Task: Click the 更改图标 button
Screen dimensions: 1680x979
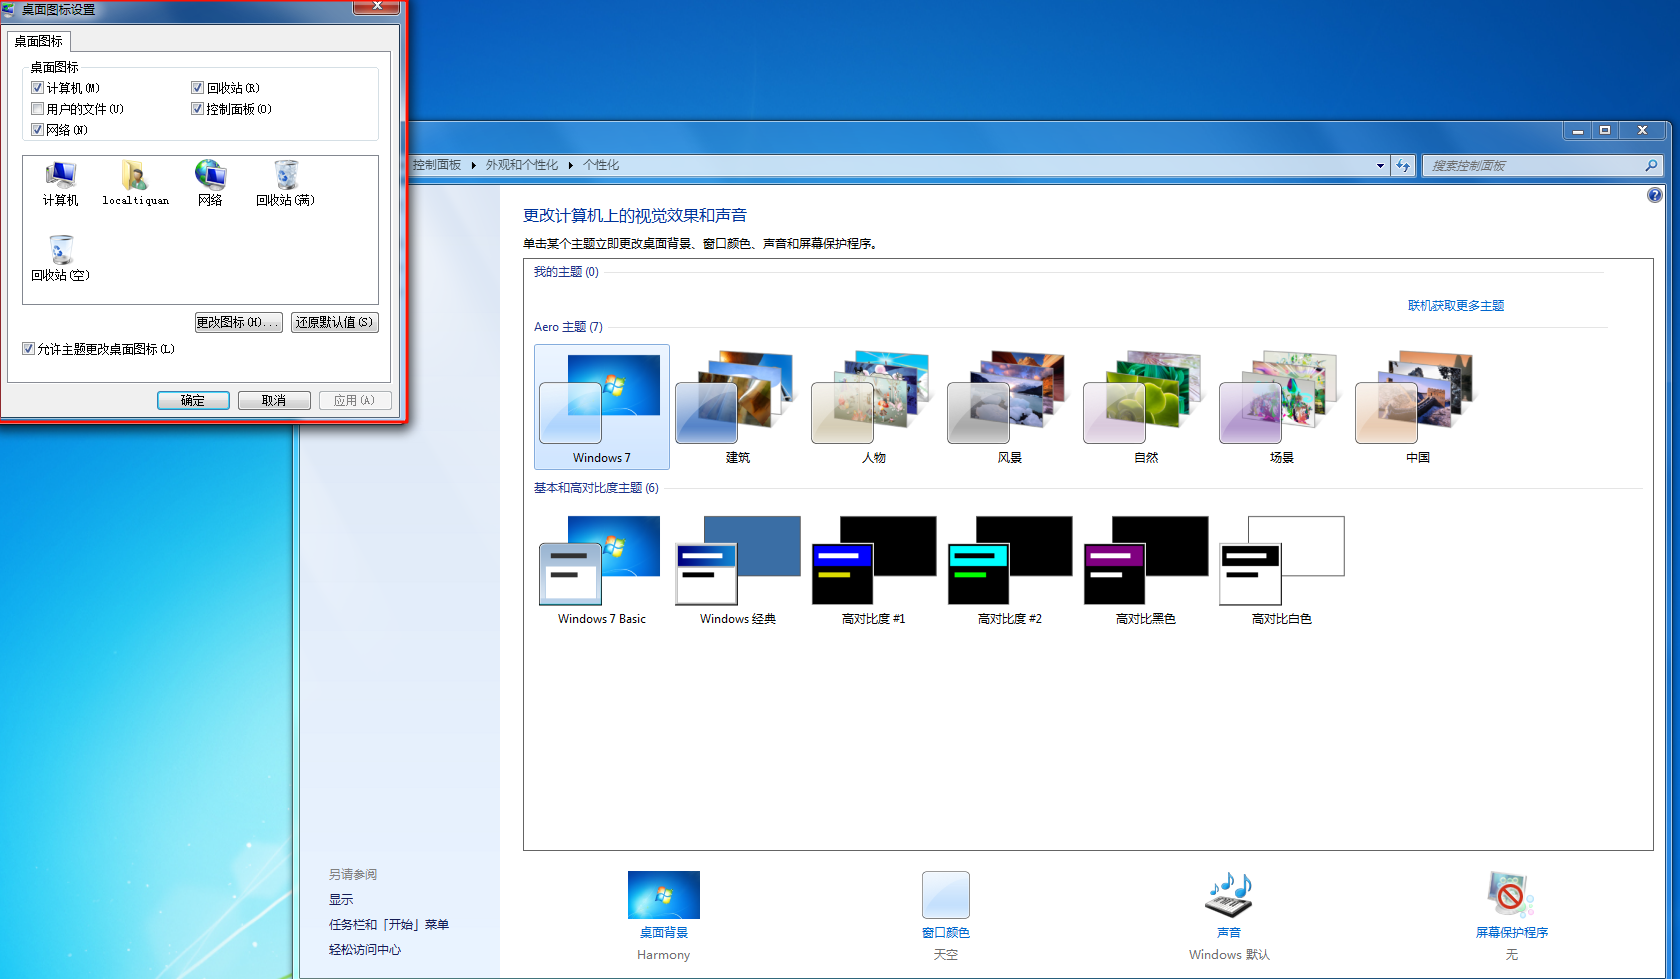Action: tap(238, 322)
